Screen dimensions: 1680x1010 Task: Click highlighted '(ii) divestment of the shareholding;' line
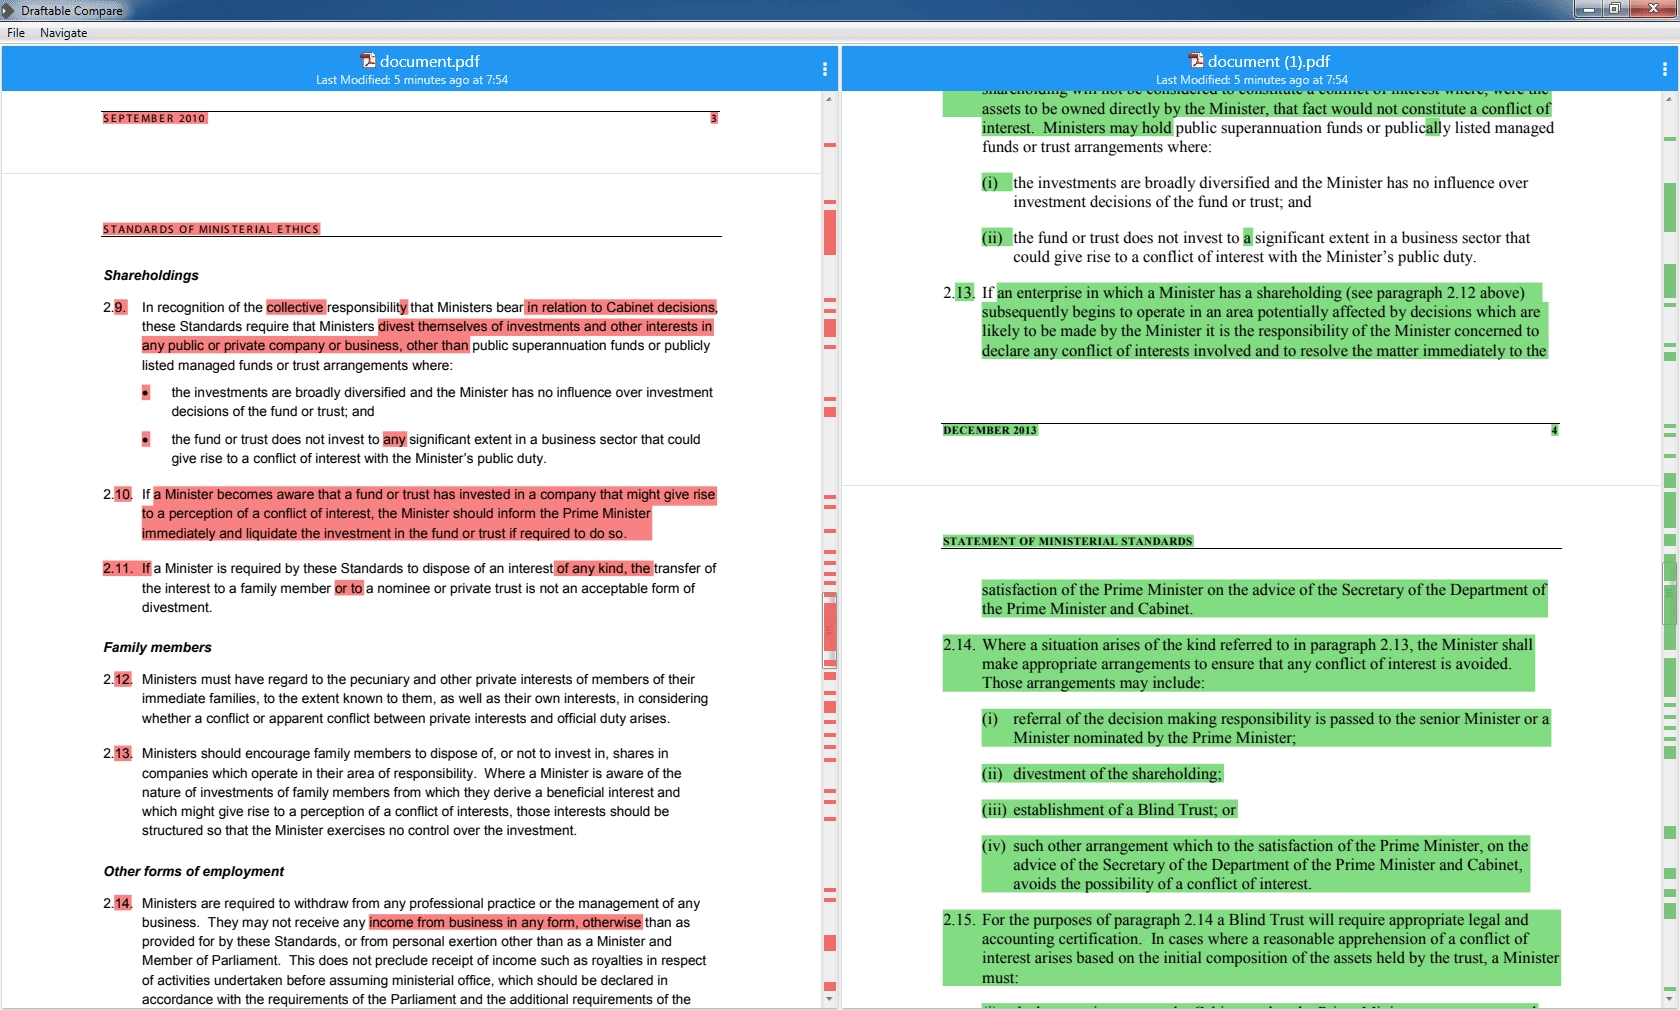pos(1102,774)
